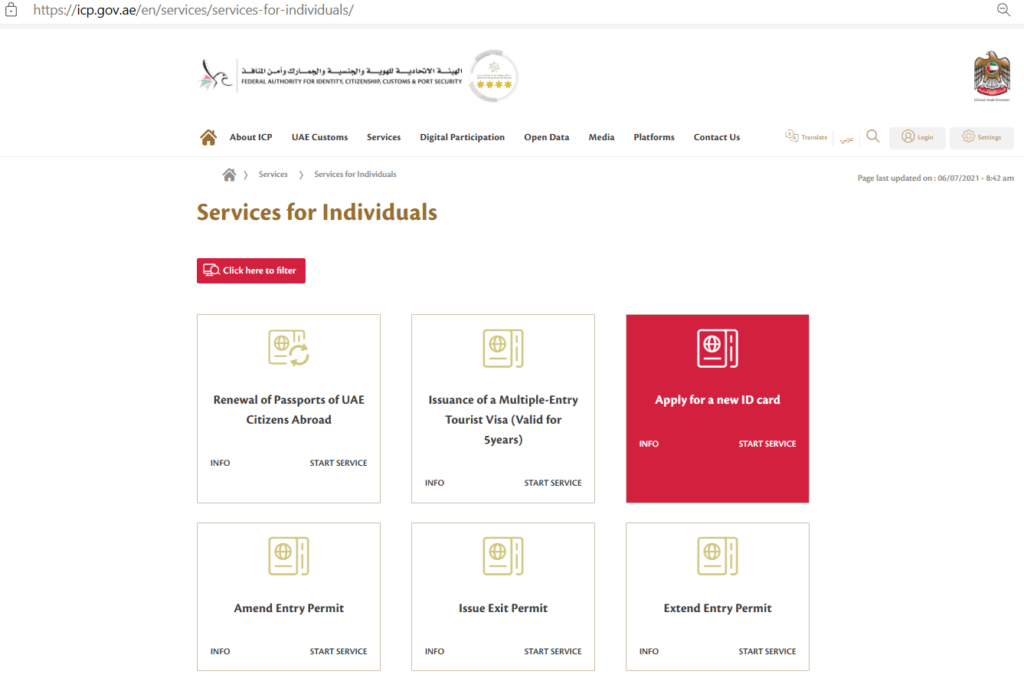Click the Amend Entry Permit card icon
The width and height of the screenshot is (1024, 678).
[x=288, y=556]
